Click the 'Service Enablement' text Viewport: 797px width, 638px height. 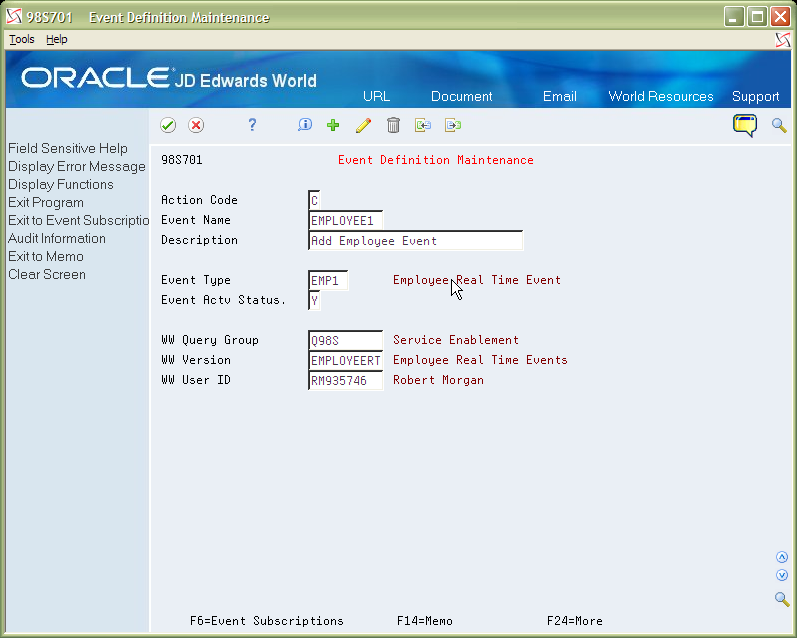click(456, 340)
